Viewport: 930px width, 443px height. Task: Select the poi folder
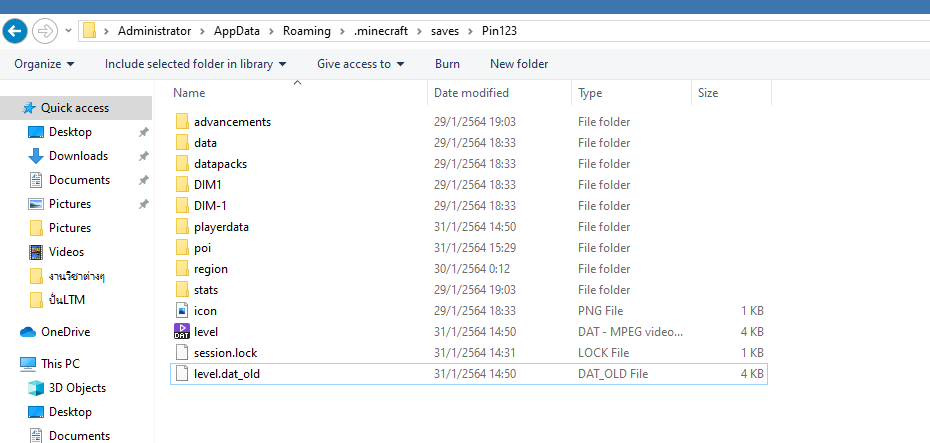coord(202,248)
